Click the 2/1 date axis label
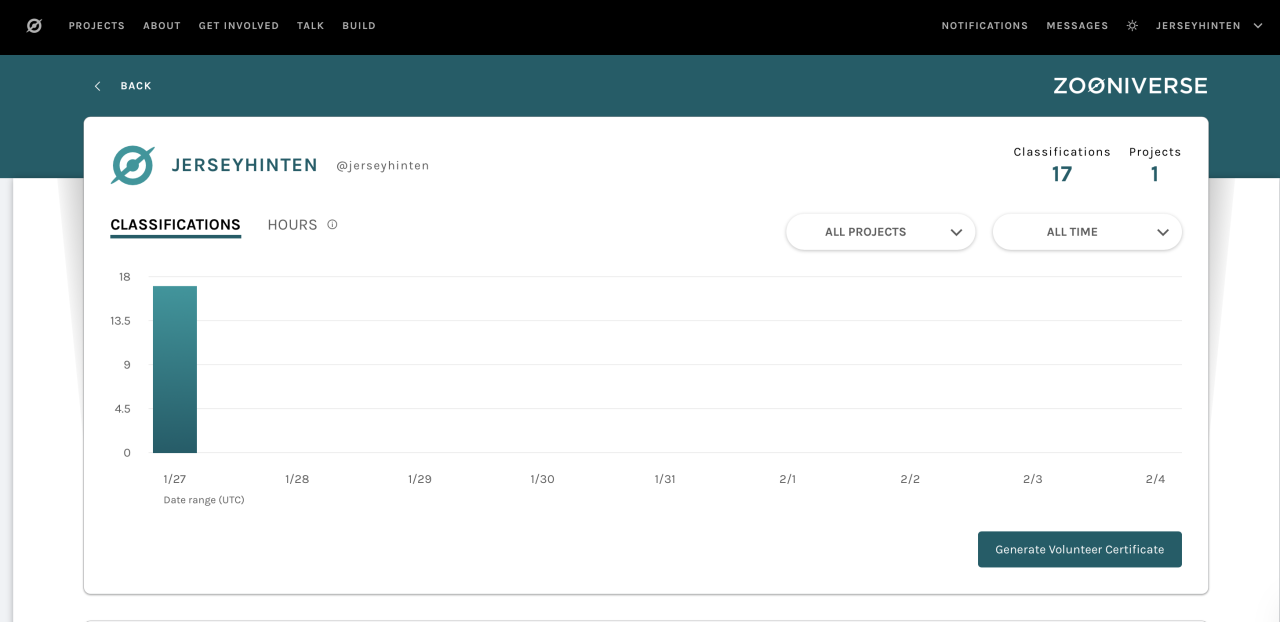The height and width of the screenshot is (622, 1280). [788, 479]
